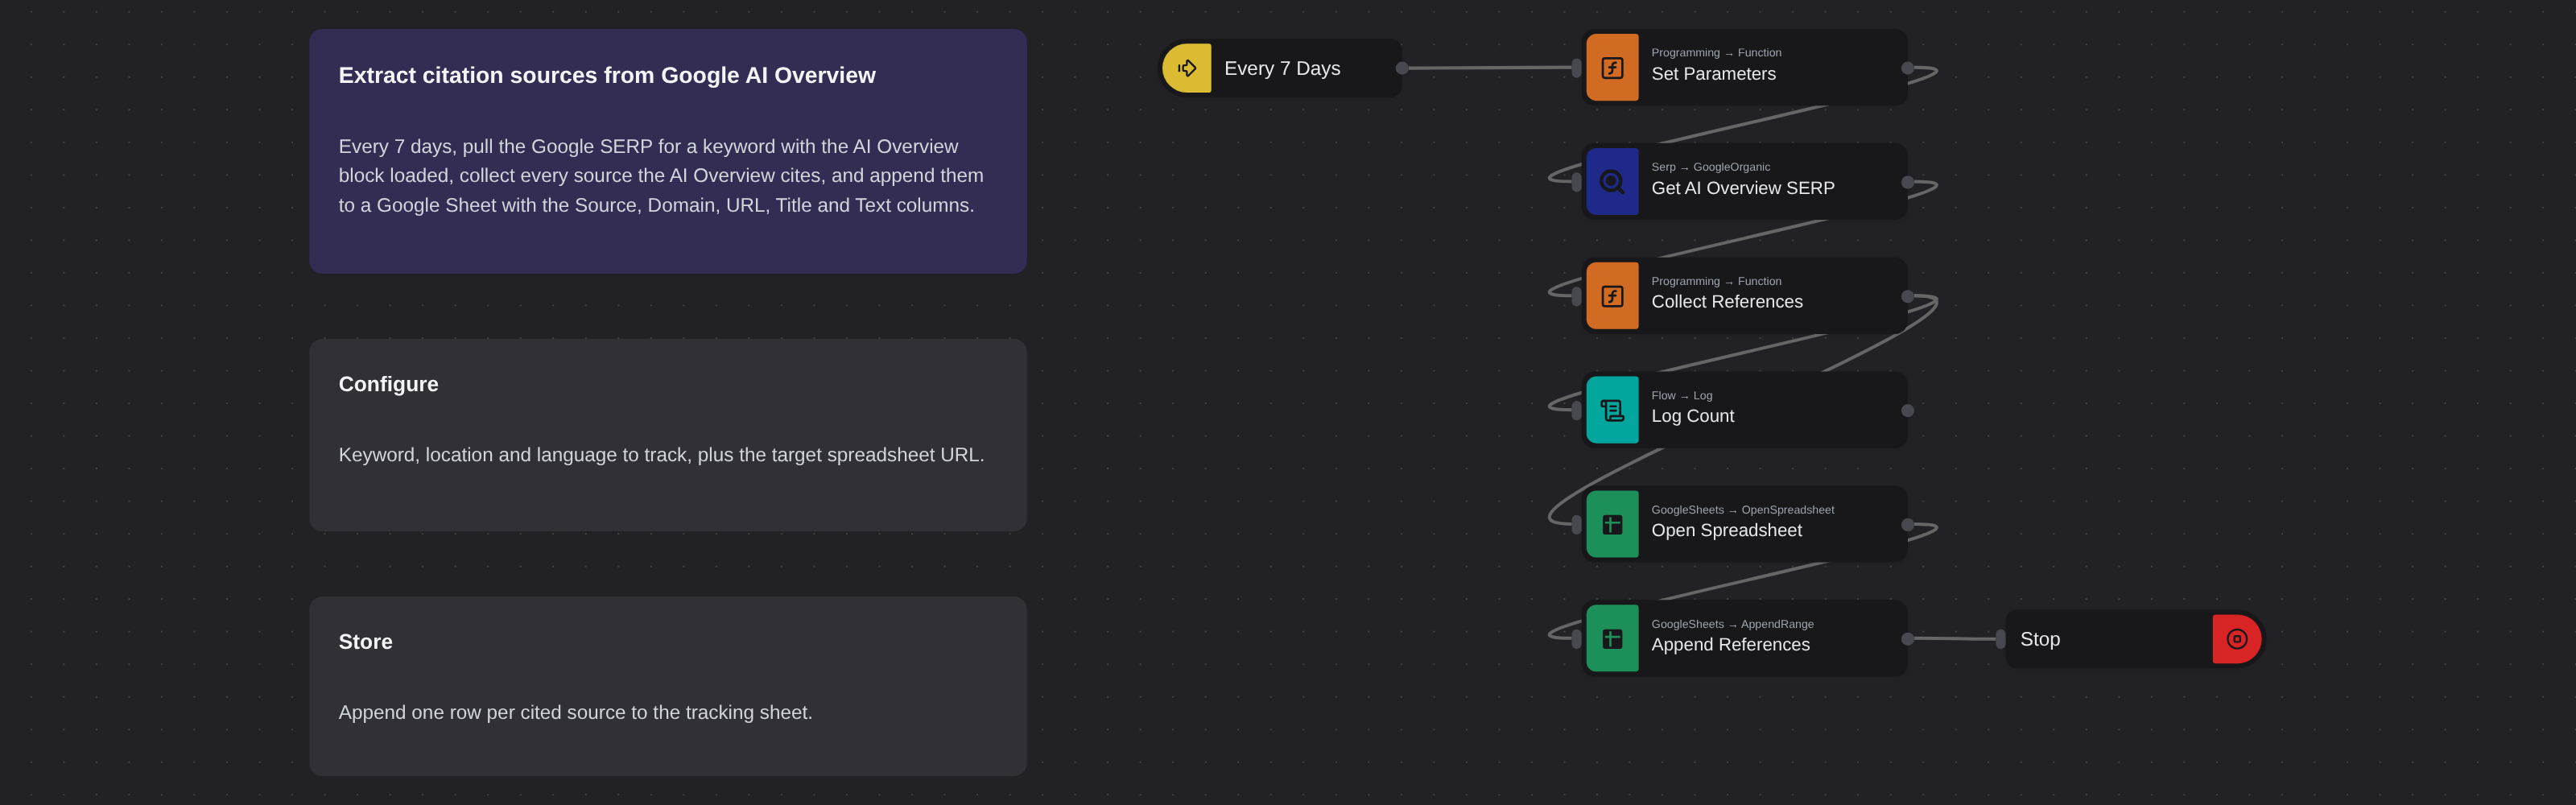Click the input port of the Stop node

[2000, 639]
